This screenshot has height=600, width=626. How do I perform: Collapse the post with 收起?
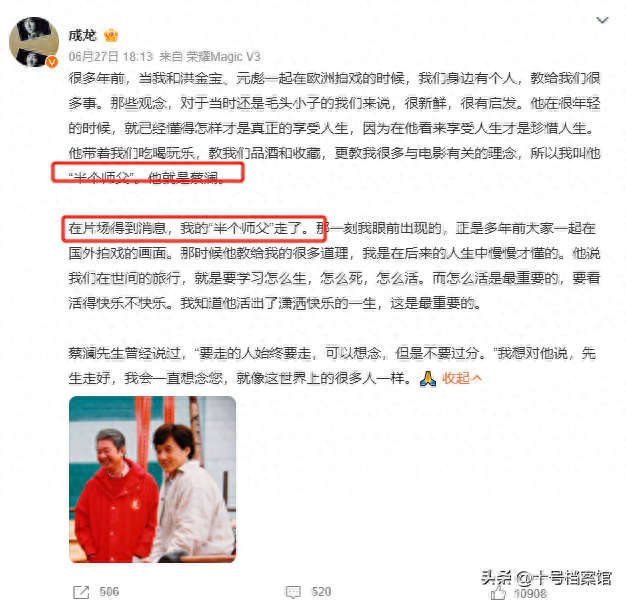click(x=462, y=378)
